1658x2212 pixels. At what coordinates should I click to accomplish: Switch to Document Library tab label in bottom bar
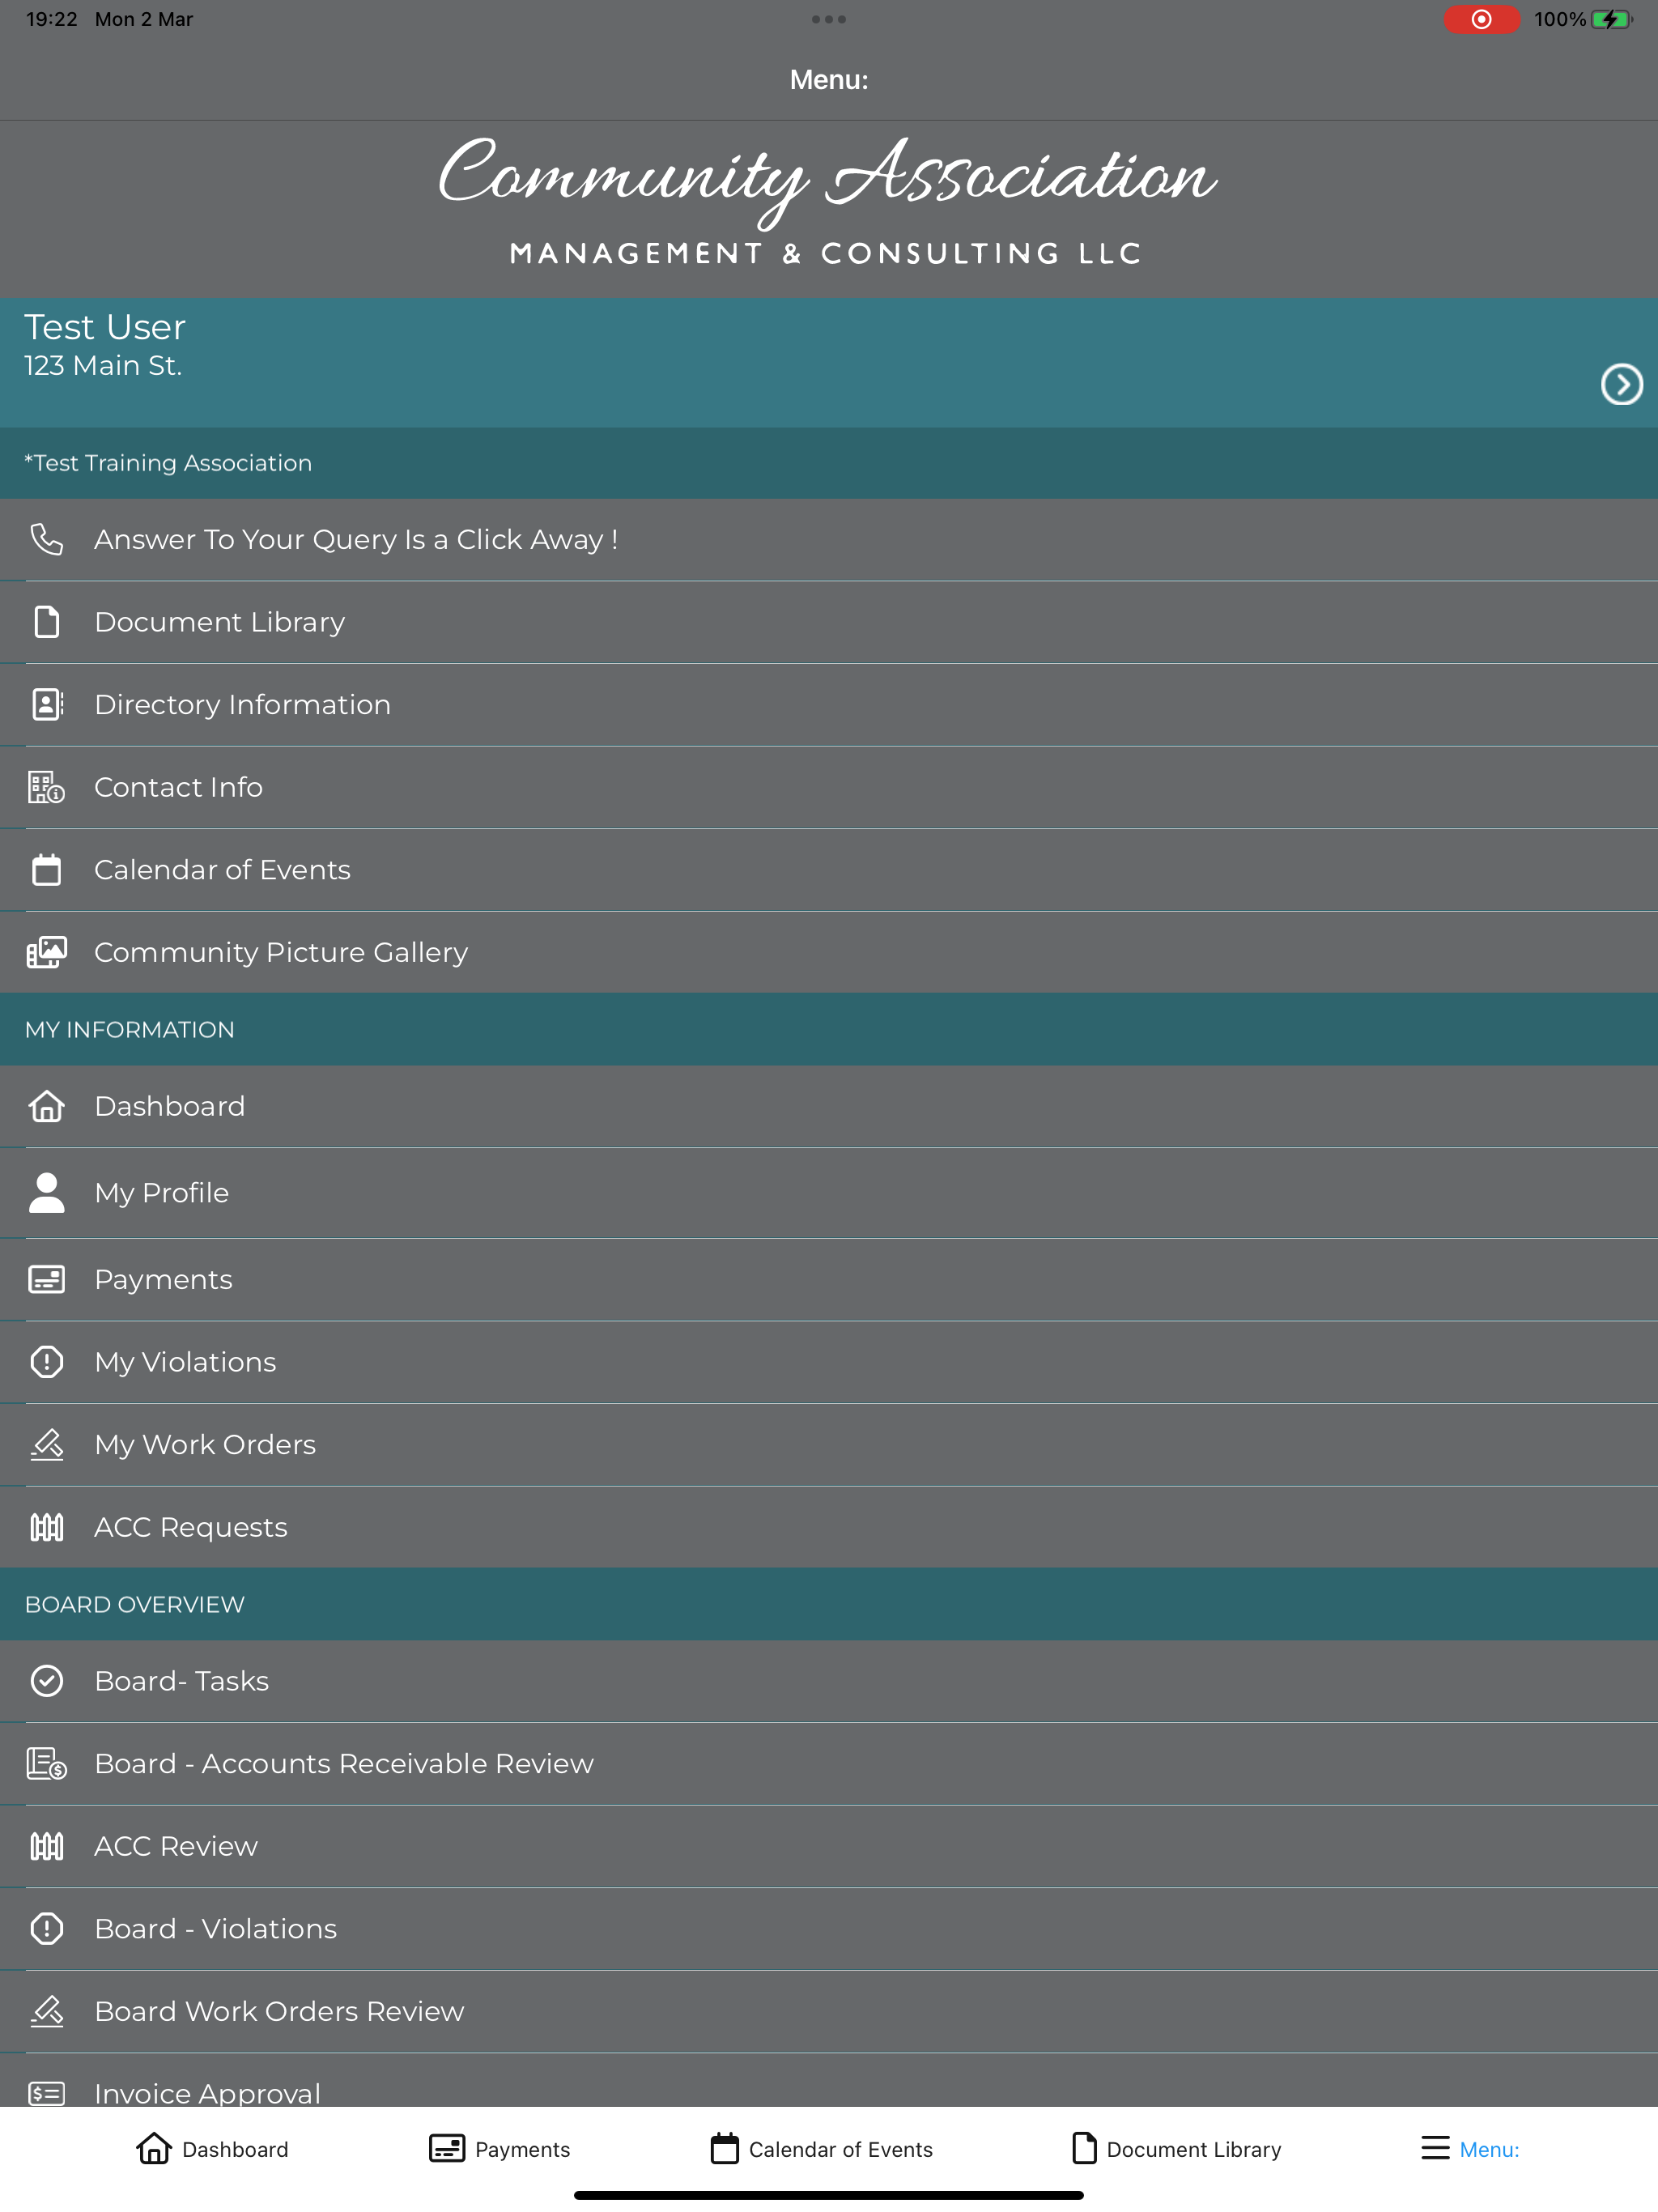(1193, 2149)
